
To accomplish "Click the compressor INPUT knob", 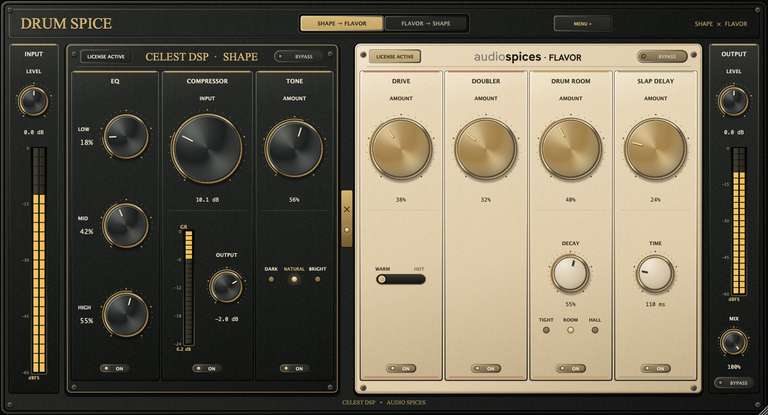I will 207,148.
